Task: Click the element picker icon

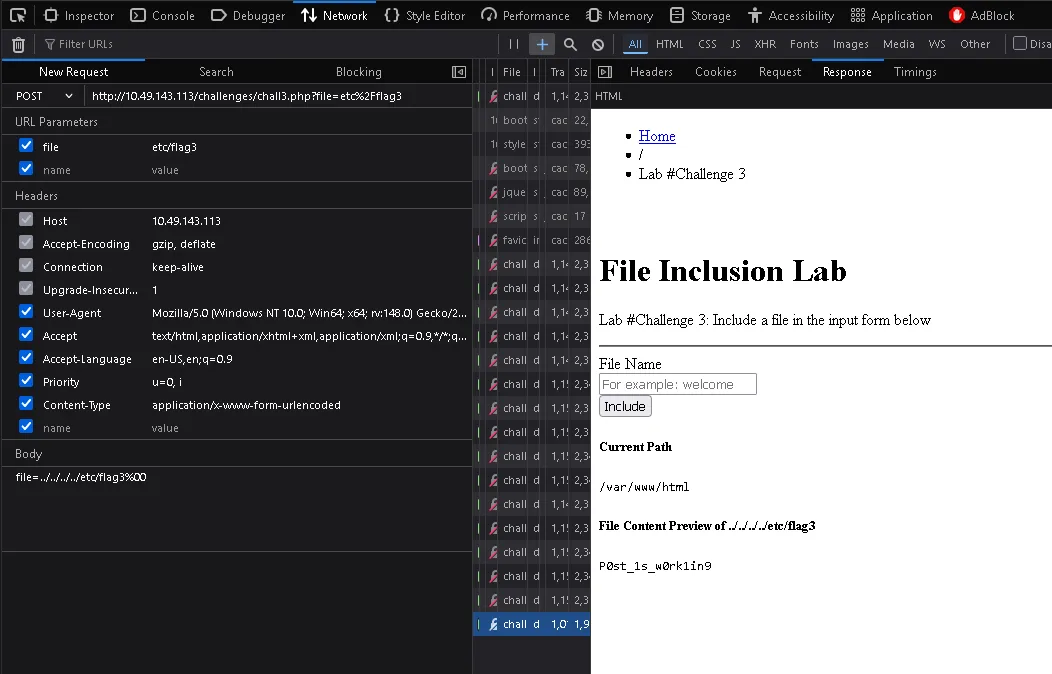Action: click(x=18, y=15)
